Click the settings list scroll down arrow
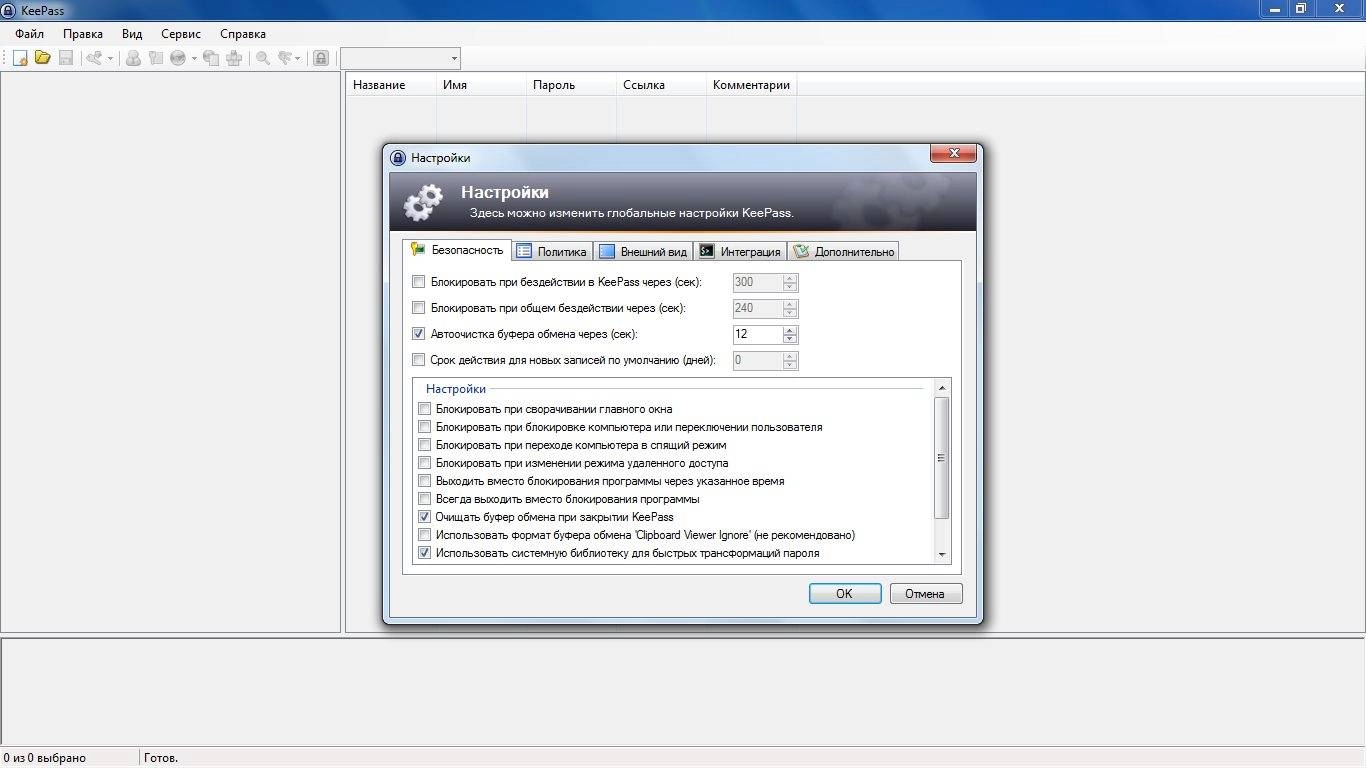1366x768 pixels. pyautogui.click(x=941, y=555)
